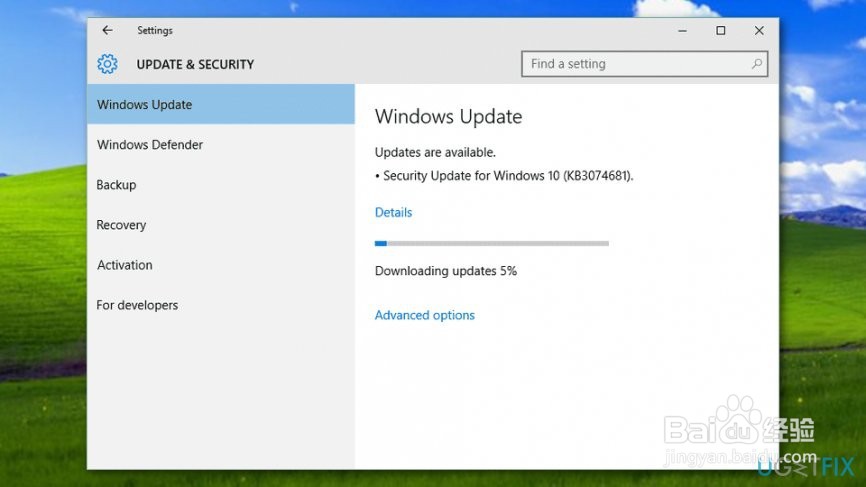This screenshot has width=866, height=487.
Task: Open Advanced options link
Action: click(425, 315)
